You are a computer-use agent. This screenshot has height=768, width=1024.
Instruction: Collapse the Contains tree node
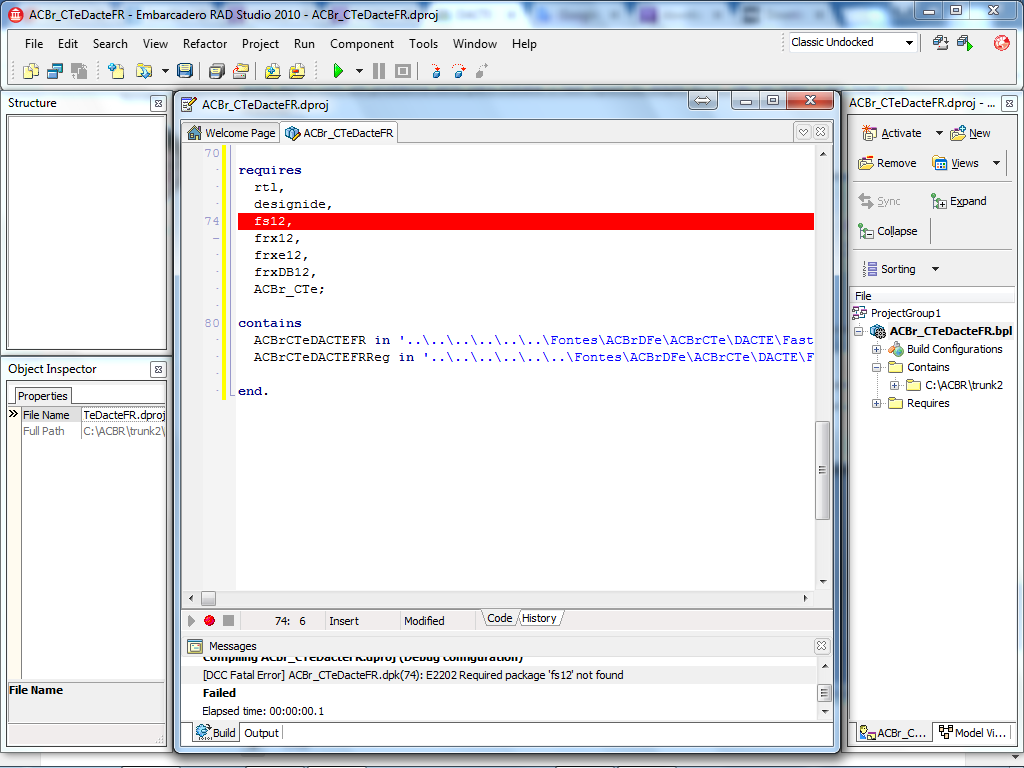[x=876, y=368]
